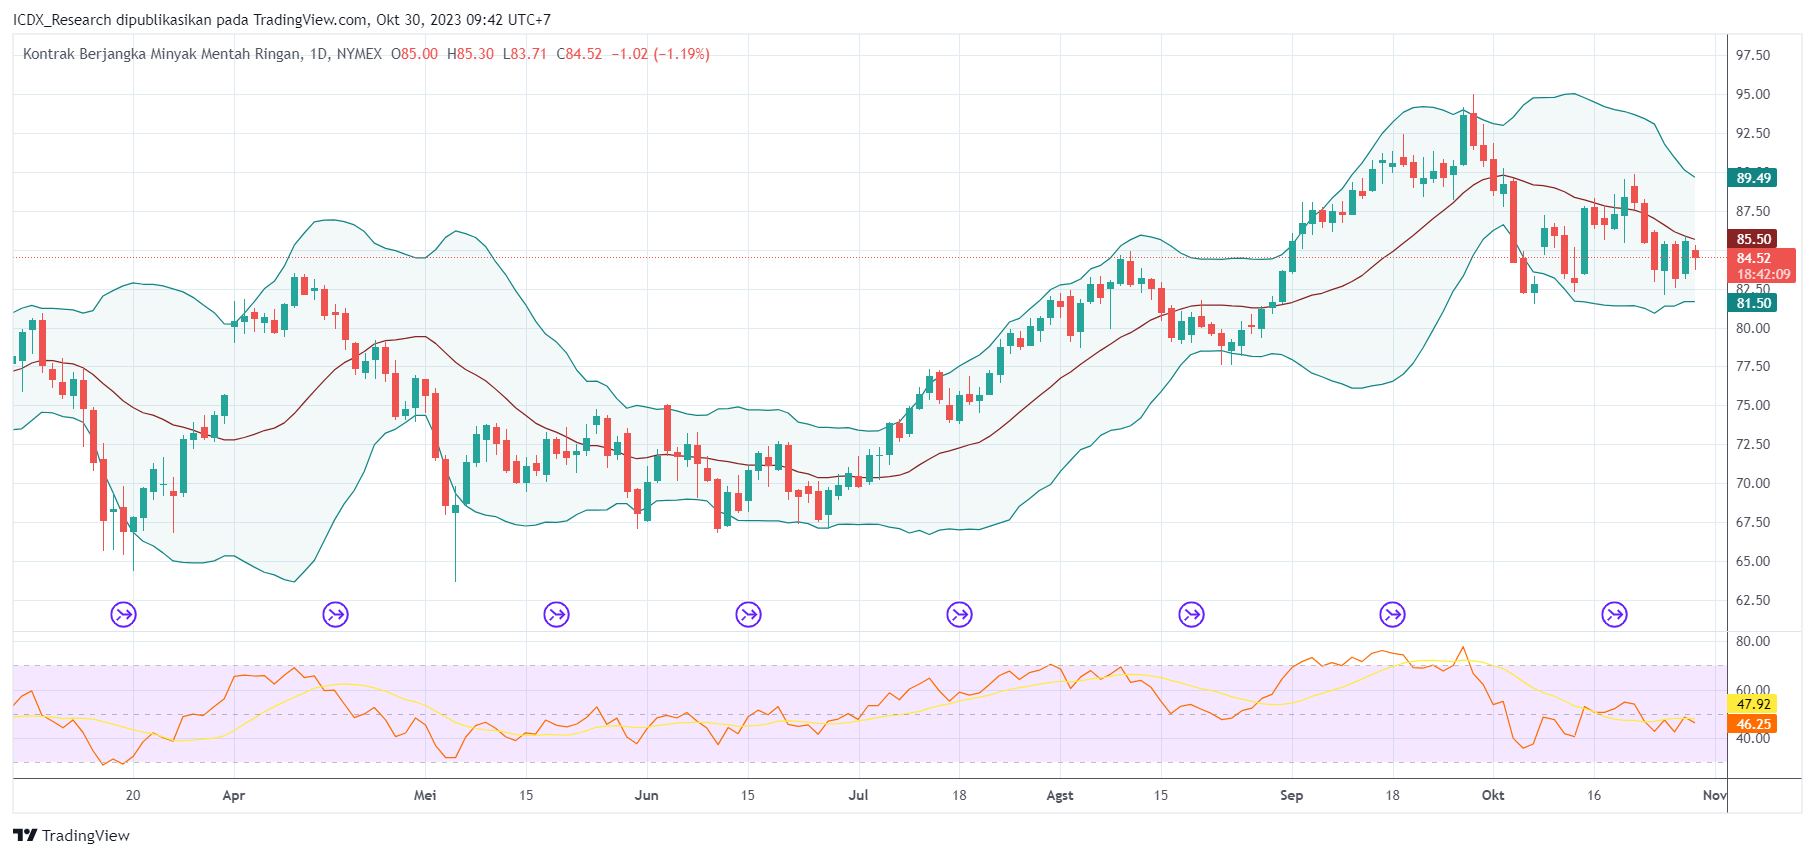Click the Jul label on the time axis
This screenshot has height=857, width=1815.
858,795
